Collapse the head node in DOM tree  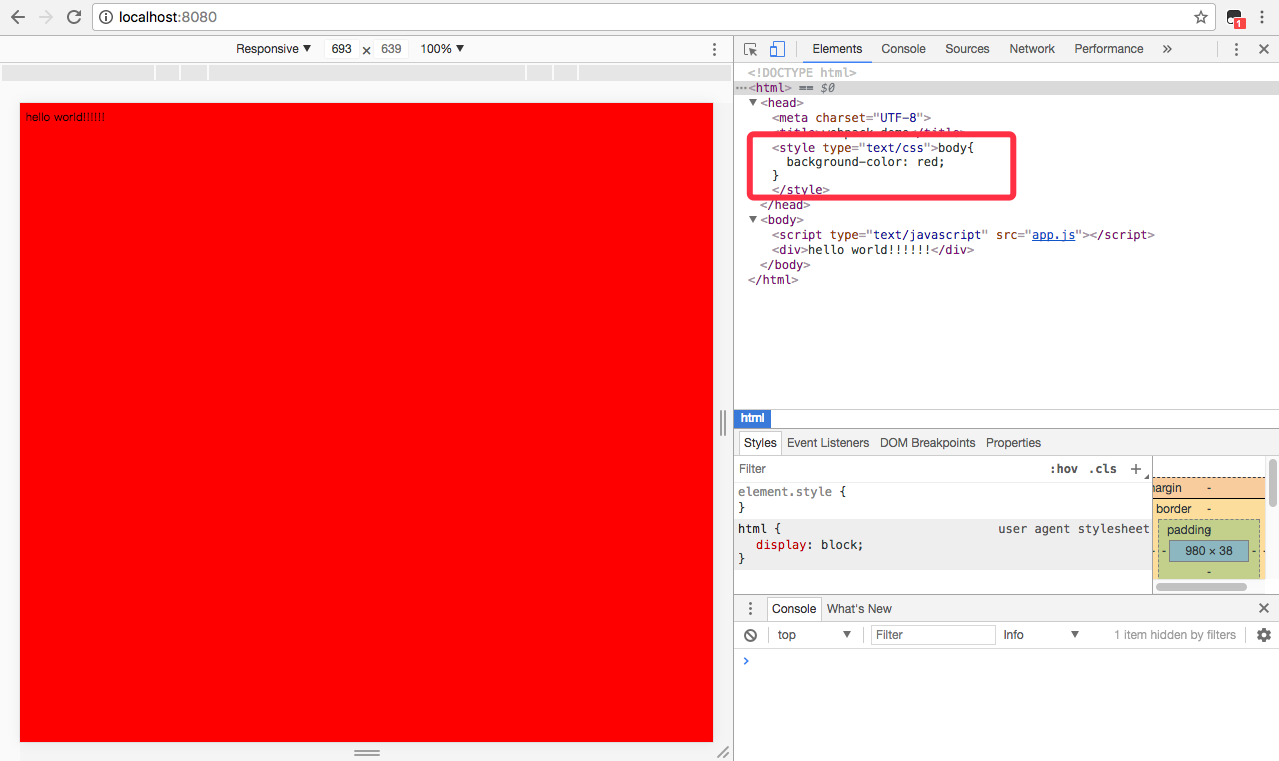[754, 103]
